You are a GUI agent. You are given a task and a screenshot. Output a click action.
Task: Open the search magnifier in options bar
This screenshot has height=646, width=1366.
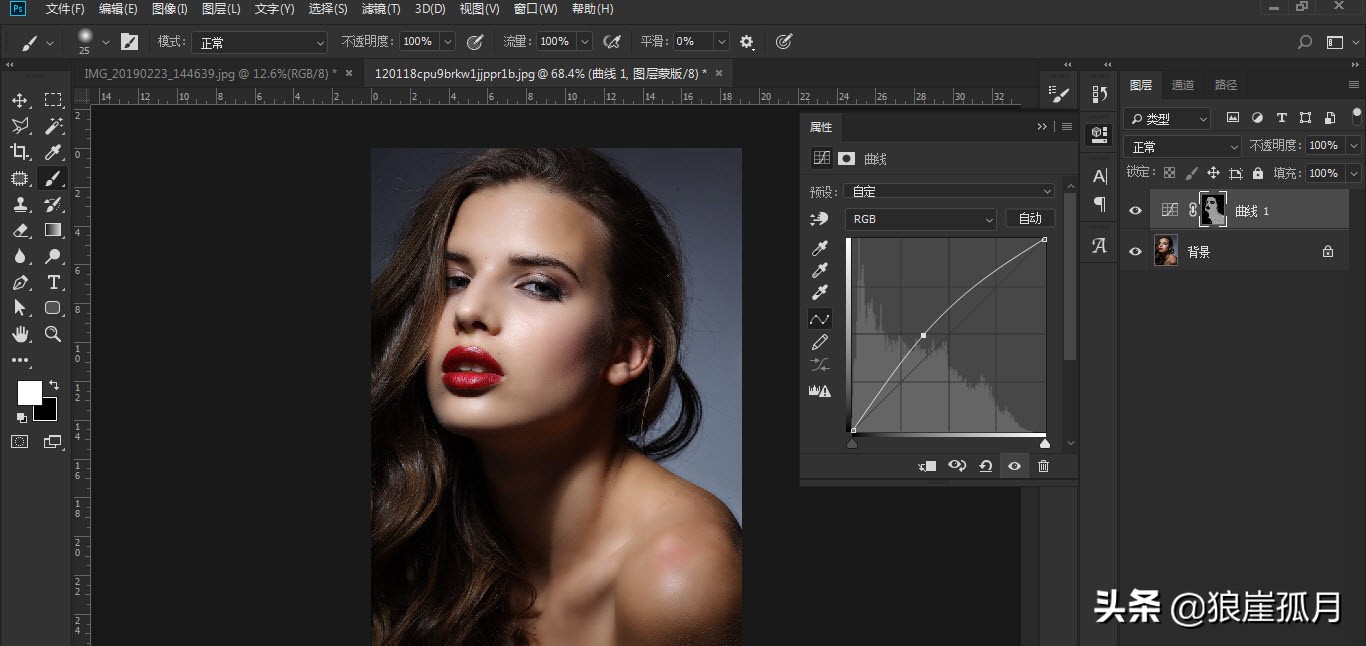pyautogui.click(x=1304, y=42)
